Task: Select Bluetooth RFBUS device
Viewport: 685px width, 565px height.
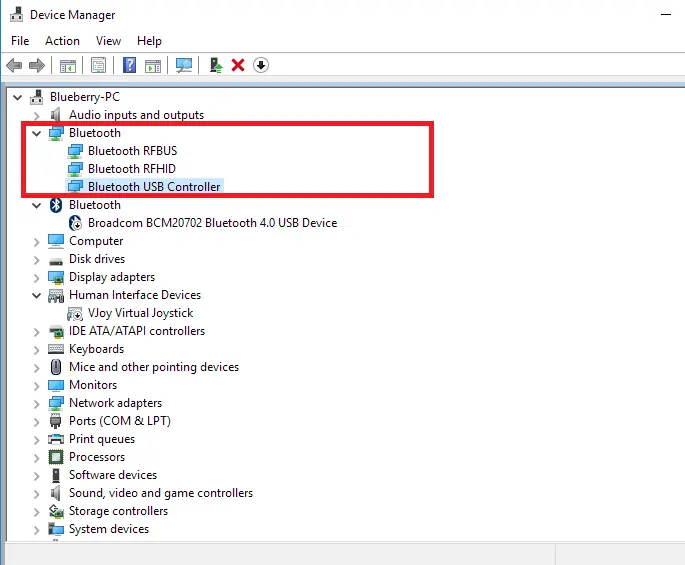Action: 132,151
